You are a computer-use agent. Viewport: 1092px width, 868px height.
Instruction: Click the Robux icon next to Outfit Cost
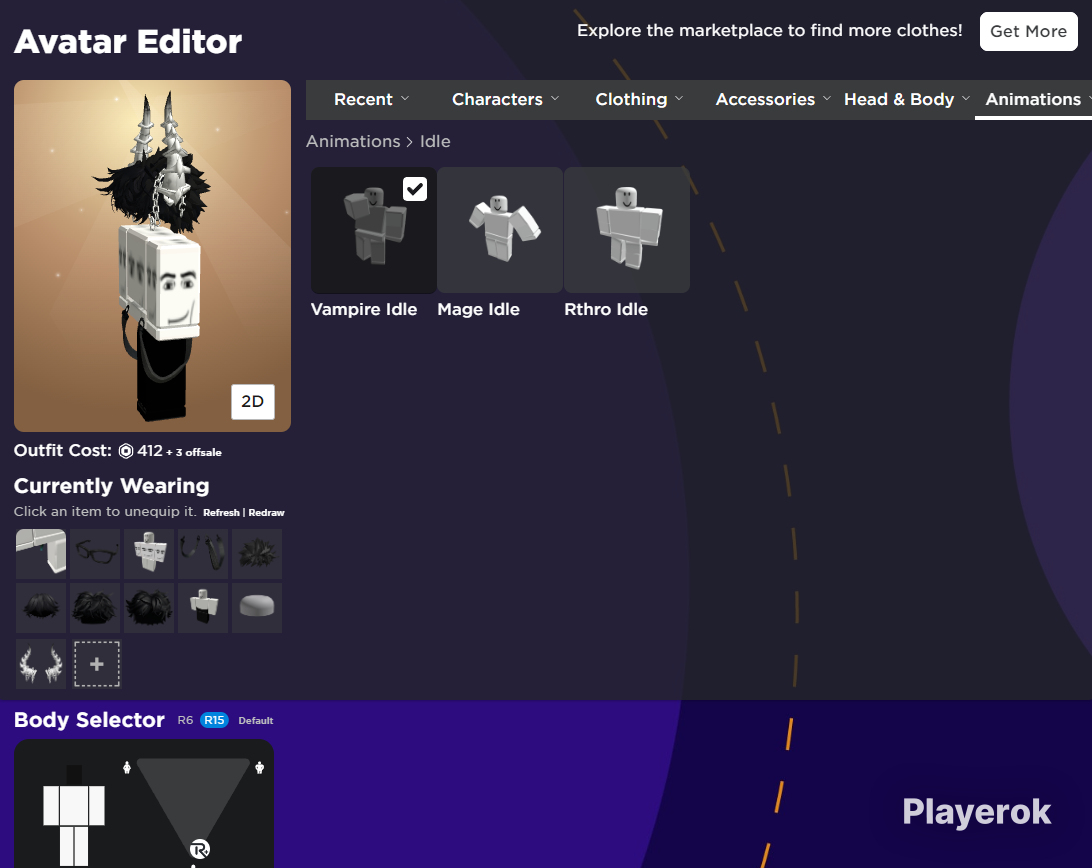126,451
